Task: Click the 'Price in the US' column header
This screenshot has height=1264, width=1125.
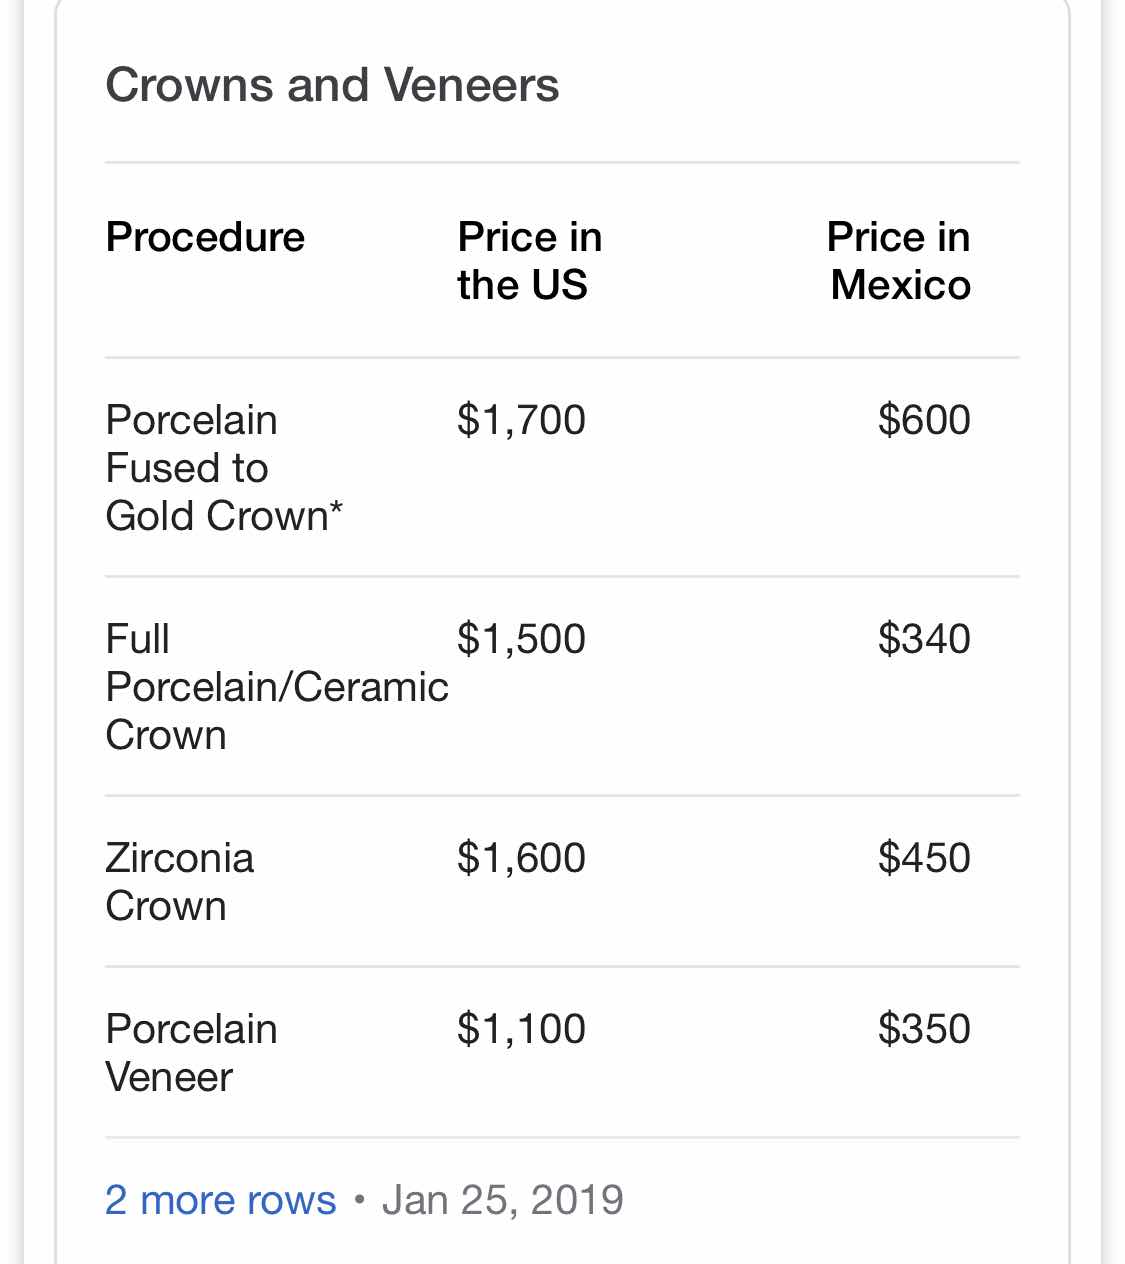Action: coord(530,261)
